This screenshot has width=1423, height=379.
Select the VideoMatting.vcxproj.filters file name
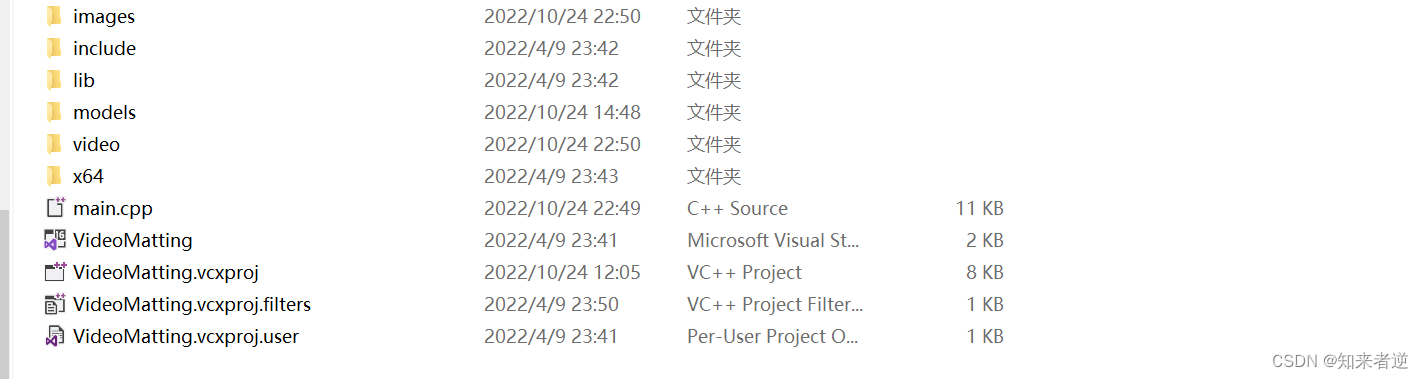(x=192, y=304)
